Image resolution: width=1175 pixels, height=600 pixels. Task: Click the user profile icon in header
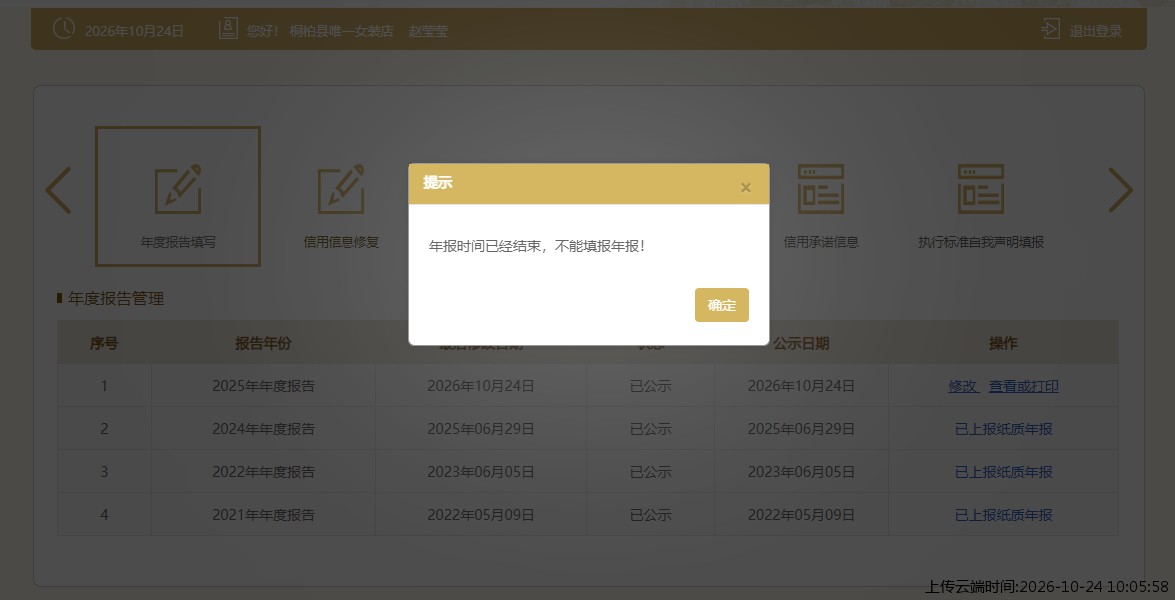point(228,29)
